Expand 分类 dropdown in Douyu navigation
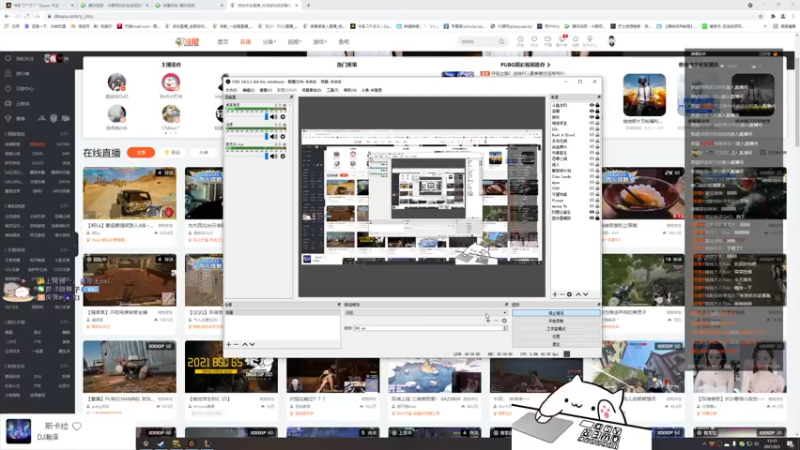 pos(269,42)
